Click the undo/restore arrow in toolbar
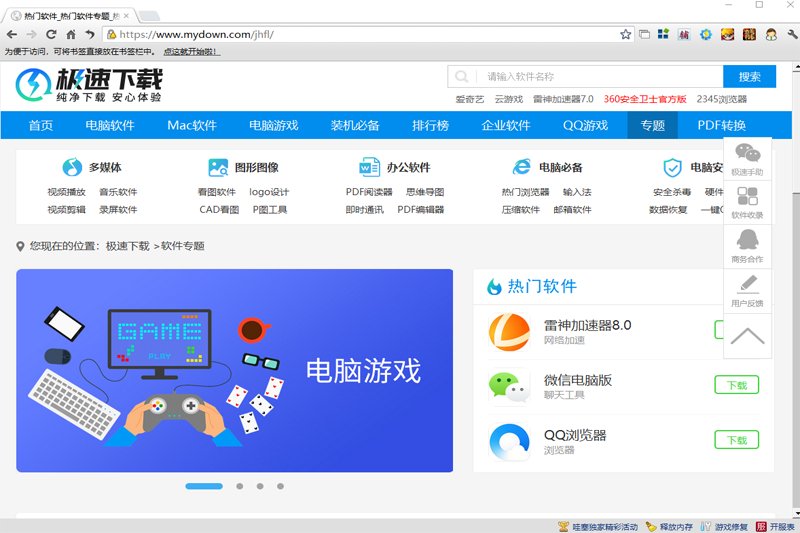 (x=90, y=34)
